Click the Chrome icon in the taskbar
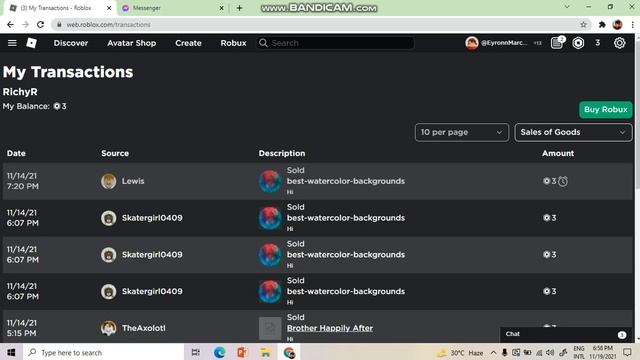This screenshot has width=640, height=360. pos(289,352)
